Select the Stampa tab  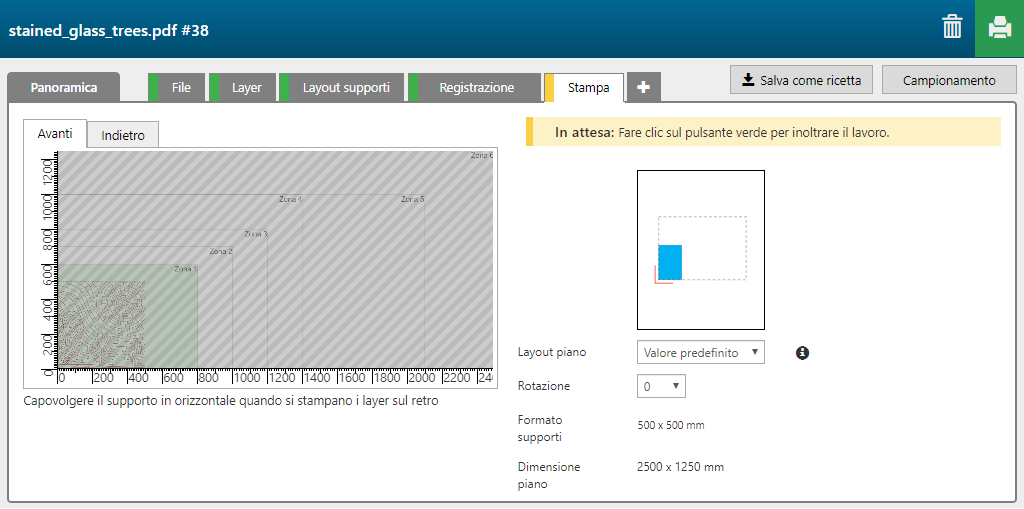(x=588, y=88)
